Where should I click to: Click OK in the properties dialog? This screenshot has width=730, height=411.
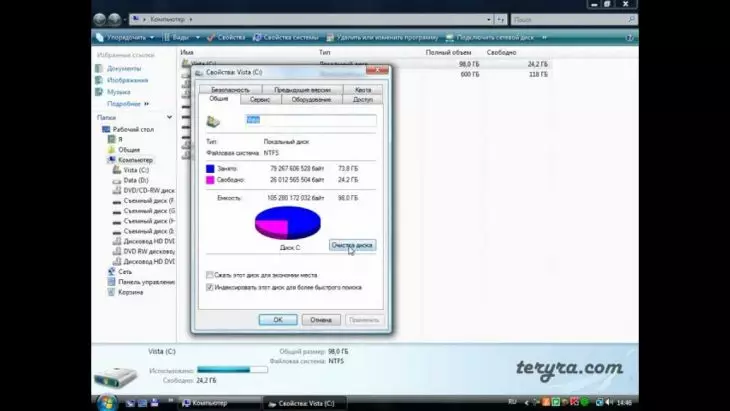pos(278,320)
